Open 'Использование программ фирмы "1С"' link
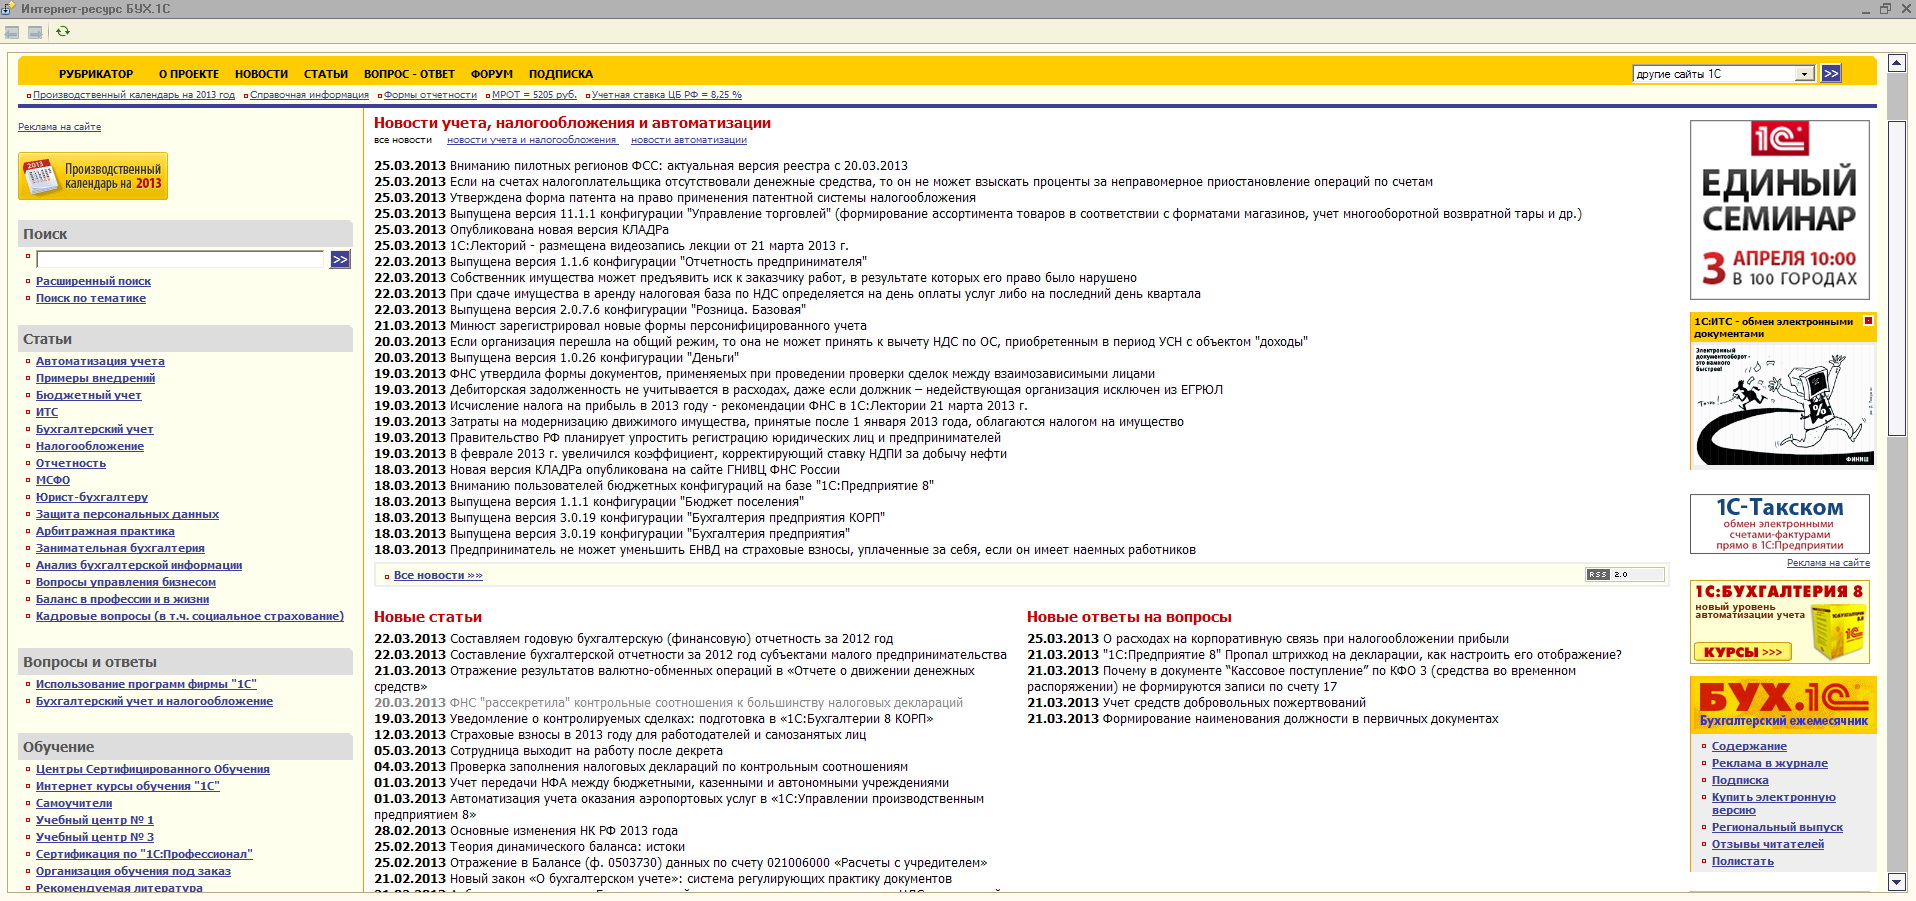 coord(146,684)
